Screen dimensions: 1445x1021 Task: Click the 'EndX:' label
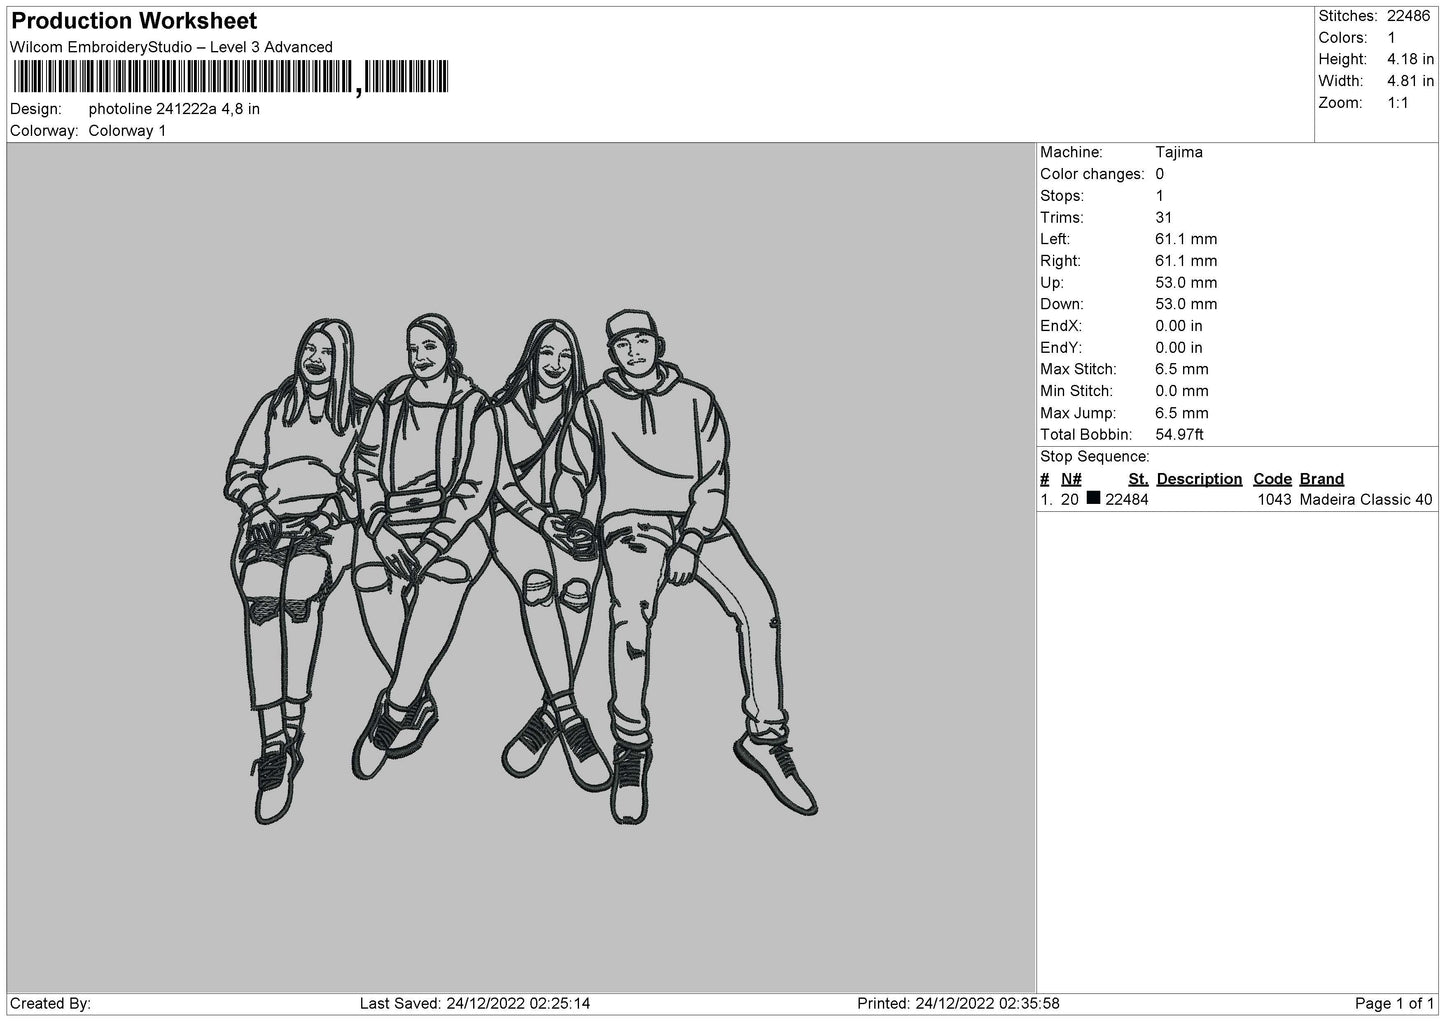click(1061, 326)
